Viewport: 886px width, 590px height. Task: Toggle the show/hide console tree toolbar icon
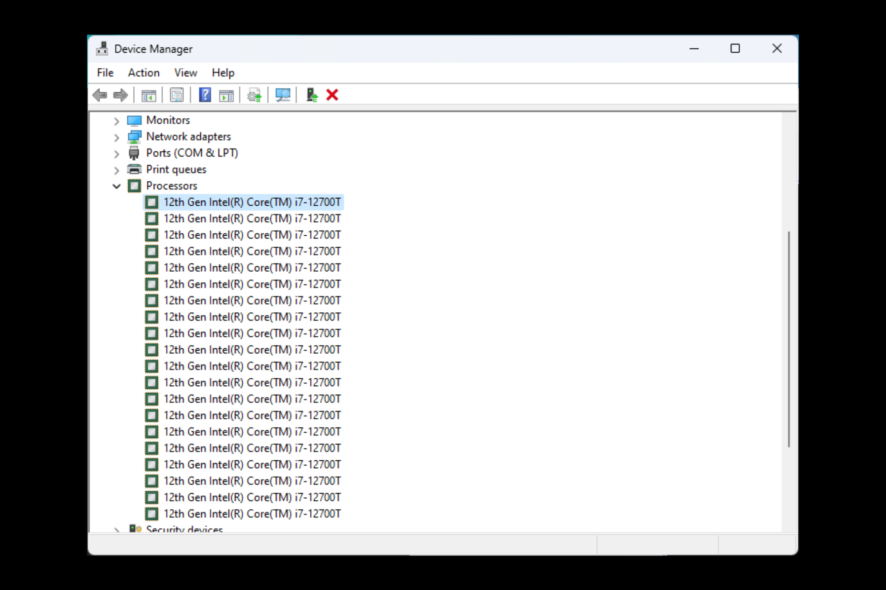(x=149, y=95)
